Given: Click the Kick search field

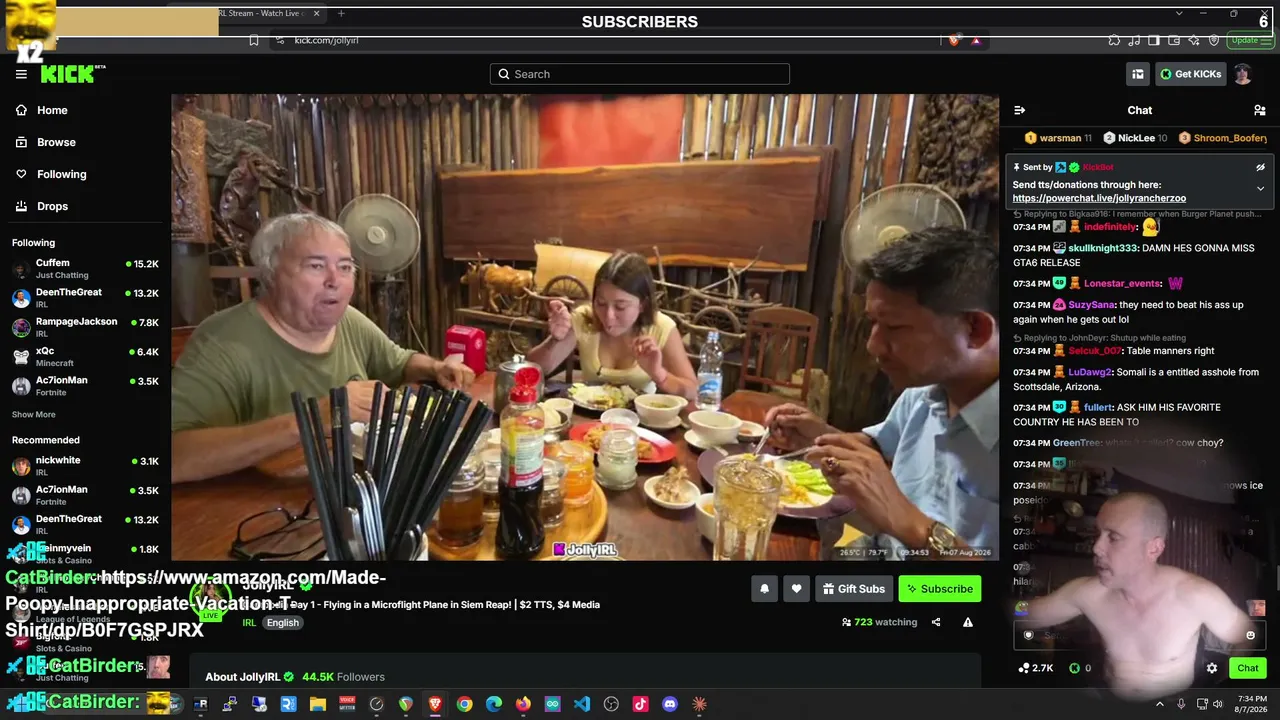Looking at the screenshot, I should tap(640, 74).
